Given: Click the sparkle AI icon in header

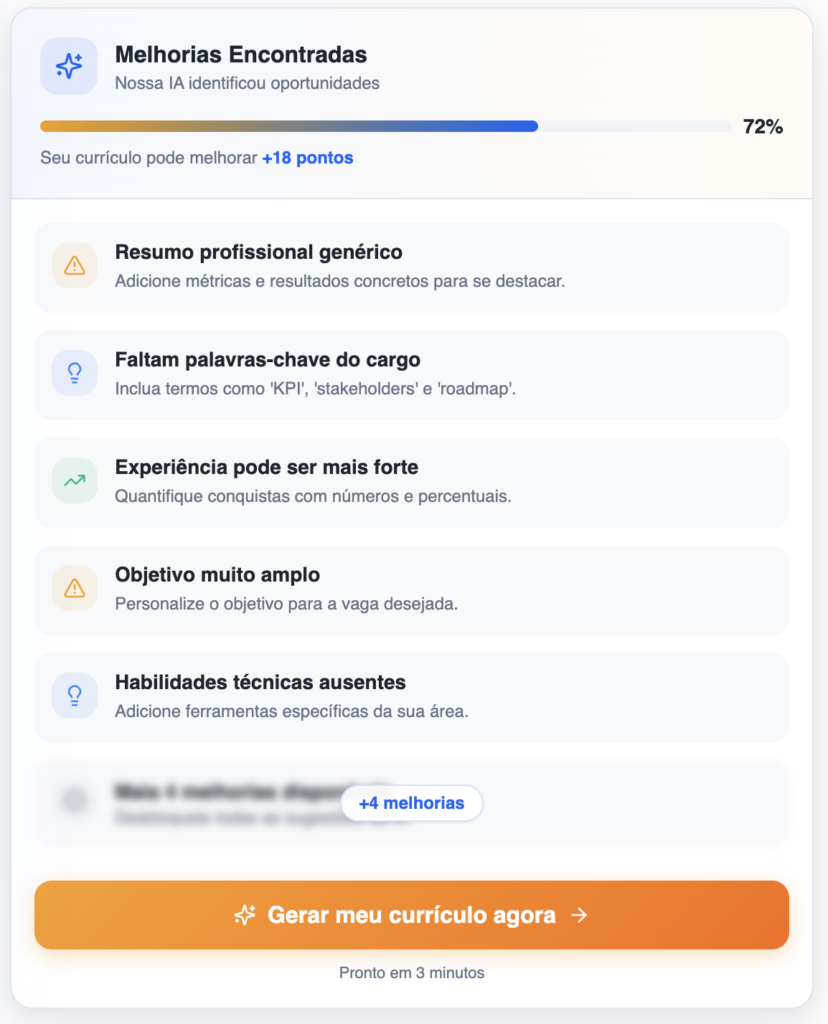Looking at the screenshot, I should coord(69,66).
